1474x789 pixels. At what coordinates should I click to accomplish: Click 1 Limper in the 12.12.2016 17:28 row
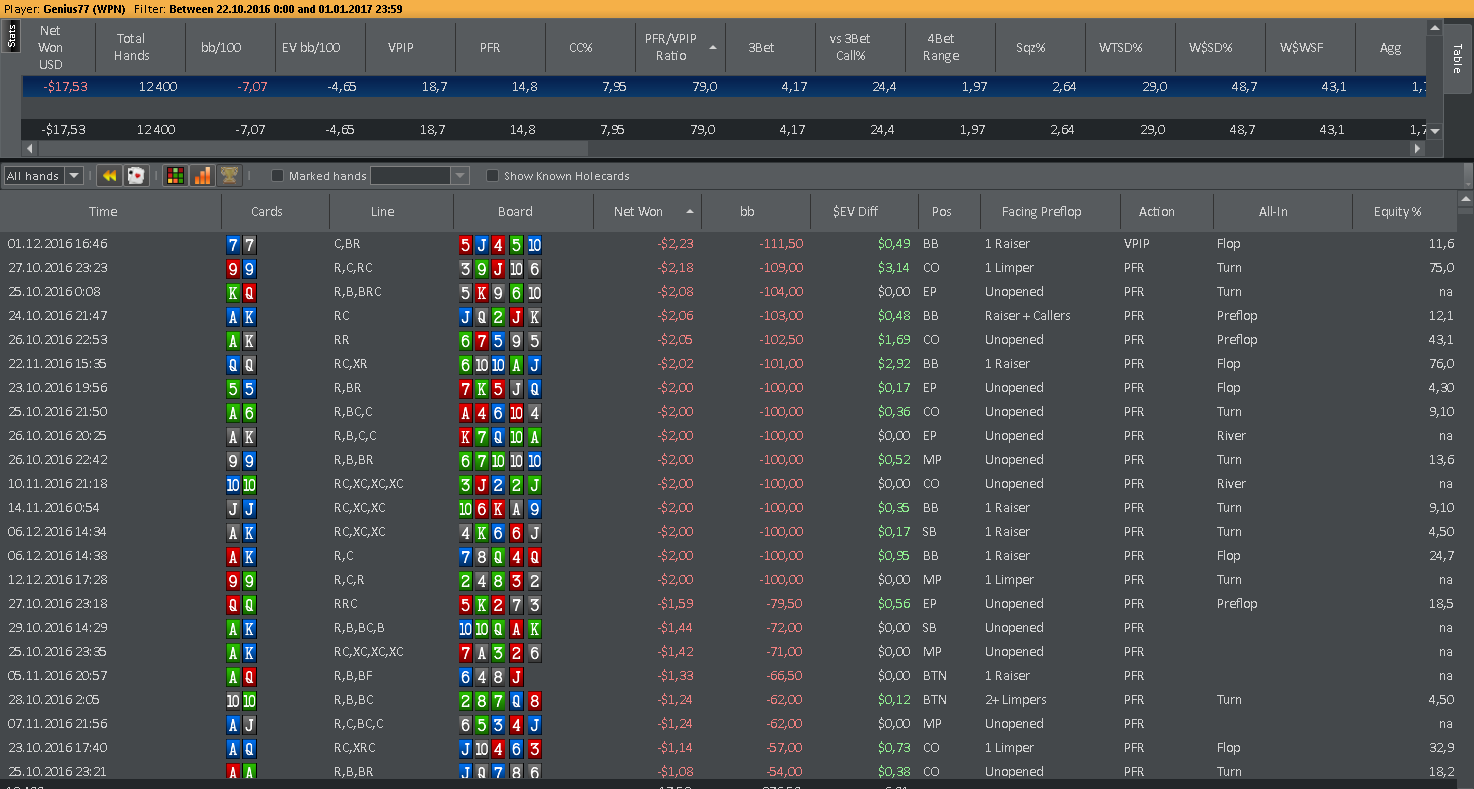[1009, 580]
